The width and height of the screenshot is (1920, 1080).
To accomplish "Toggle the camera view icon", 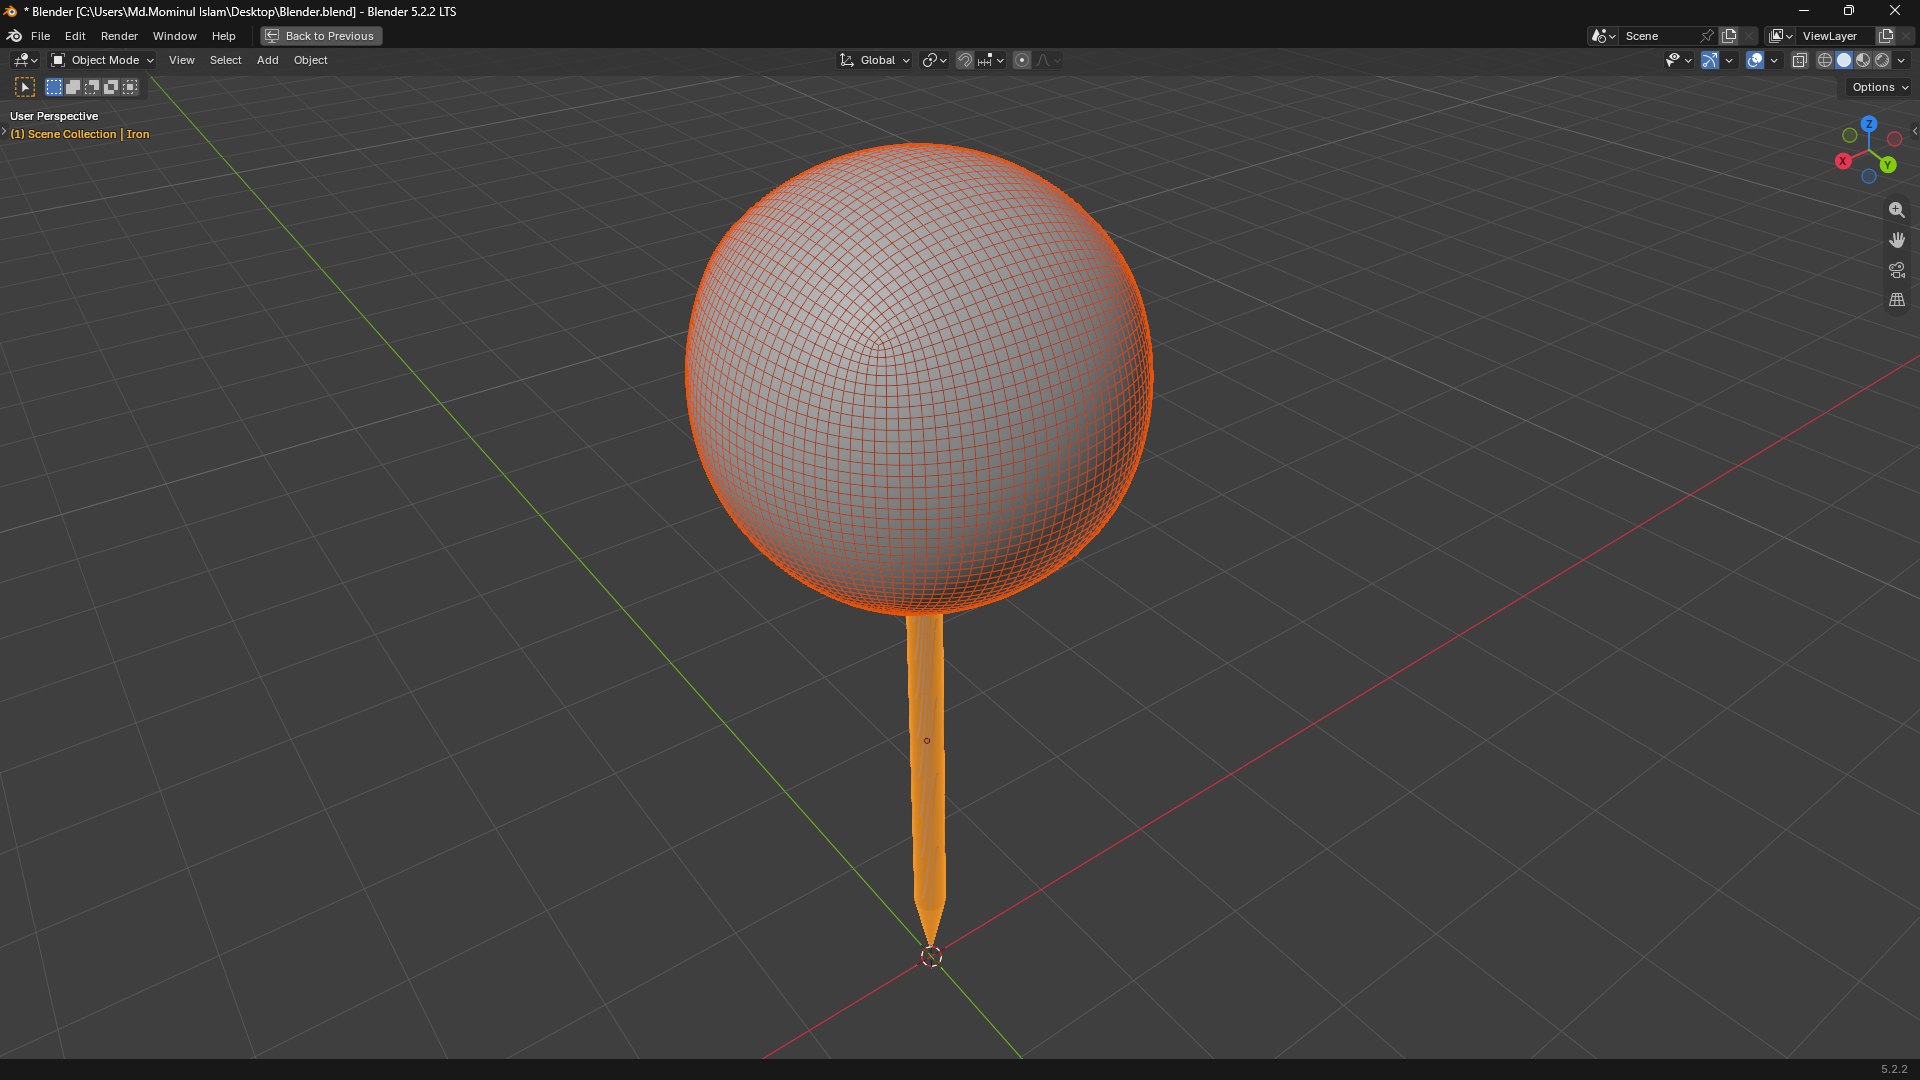I will [x=1896, y=270].
